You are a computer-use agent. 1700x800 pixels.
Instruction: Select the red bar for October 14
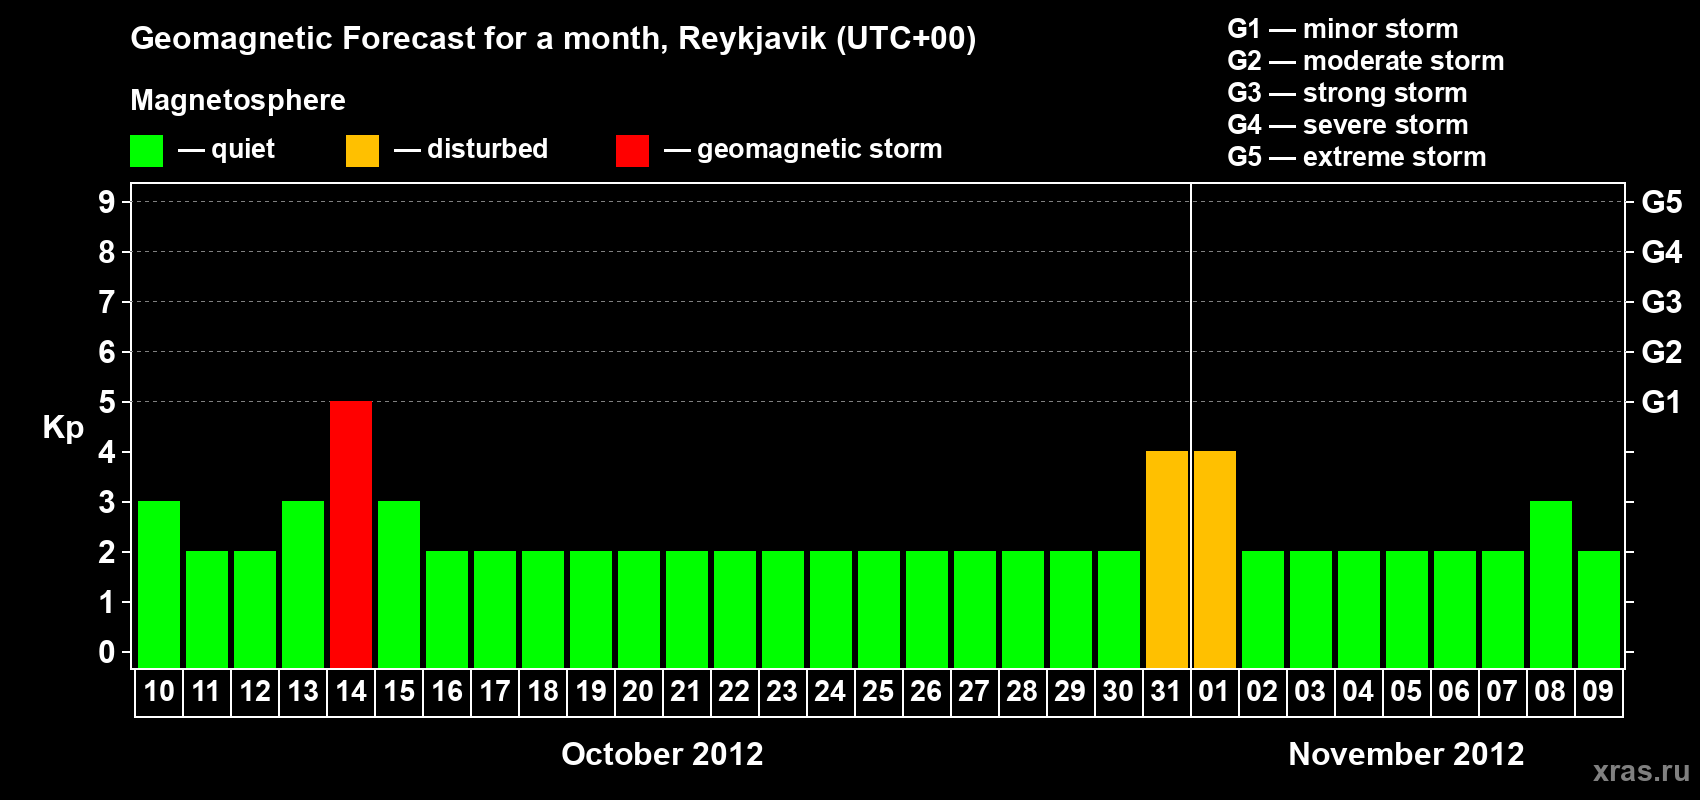(351, 534)
